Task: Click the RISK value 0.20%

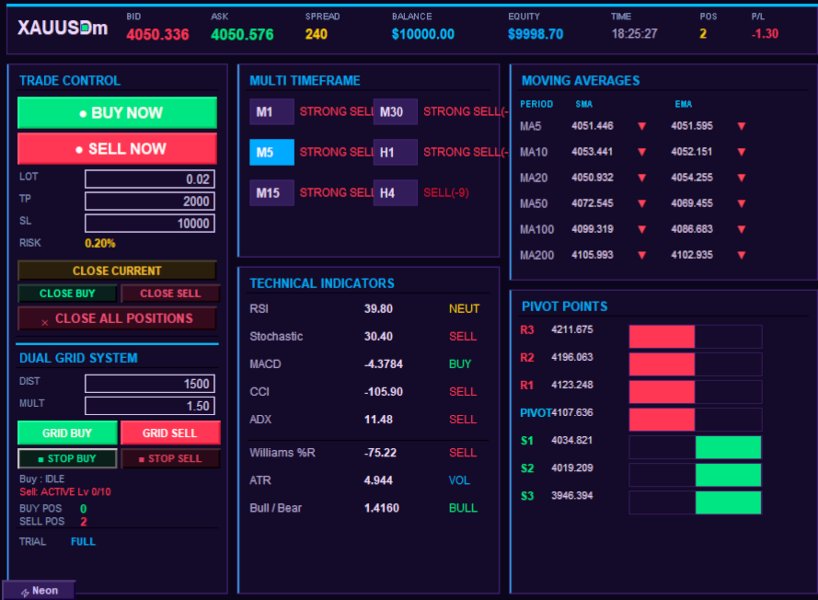Action: (100, 243)
